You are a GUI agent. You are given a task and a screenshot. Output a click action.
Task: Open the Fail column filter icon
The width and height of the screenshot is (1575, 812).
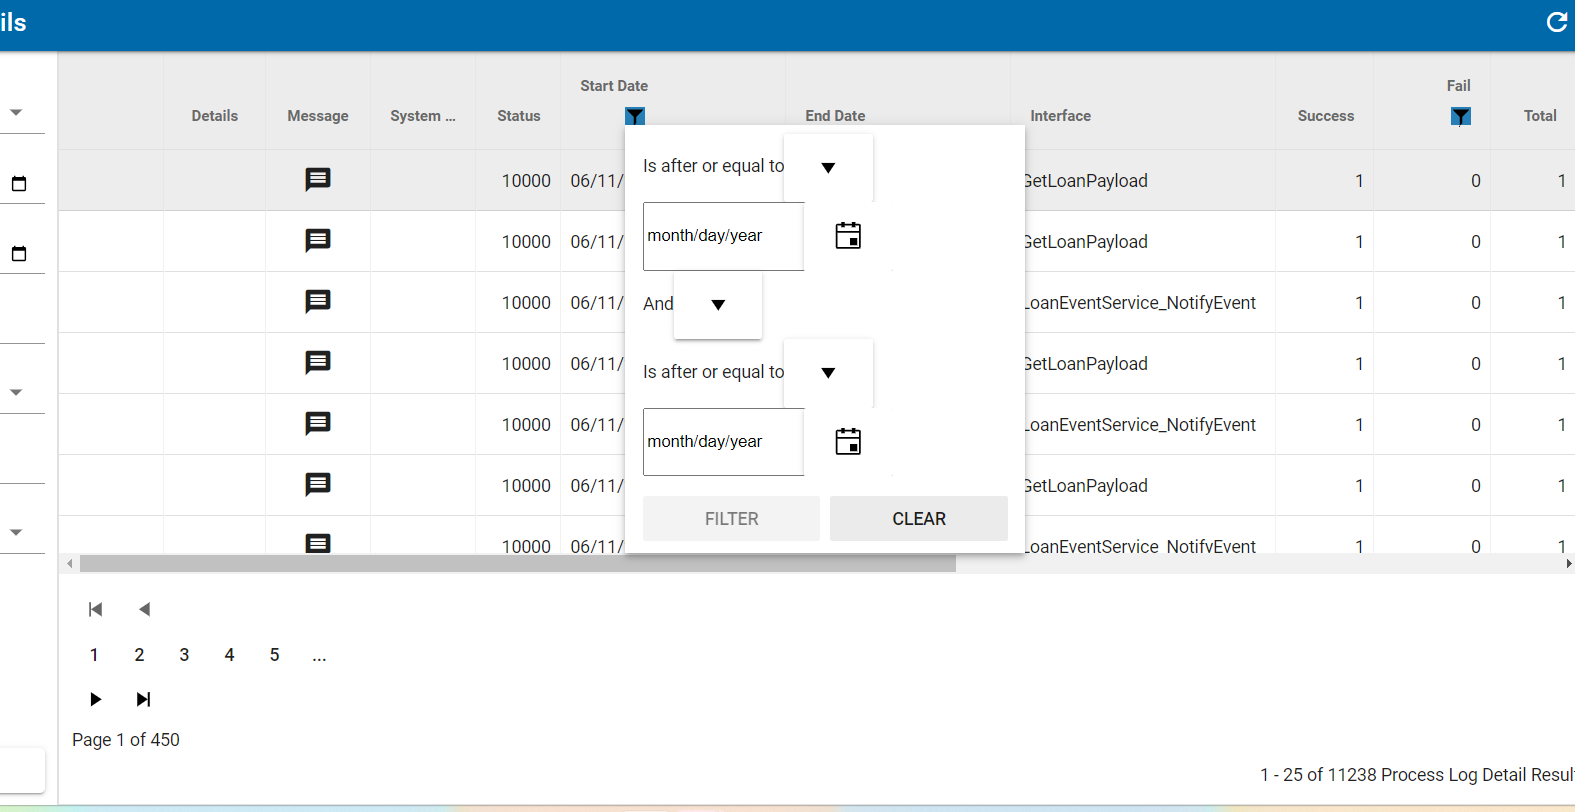pos(1461,116)
